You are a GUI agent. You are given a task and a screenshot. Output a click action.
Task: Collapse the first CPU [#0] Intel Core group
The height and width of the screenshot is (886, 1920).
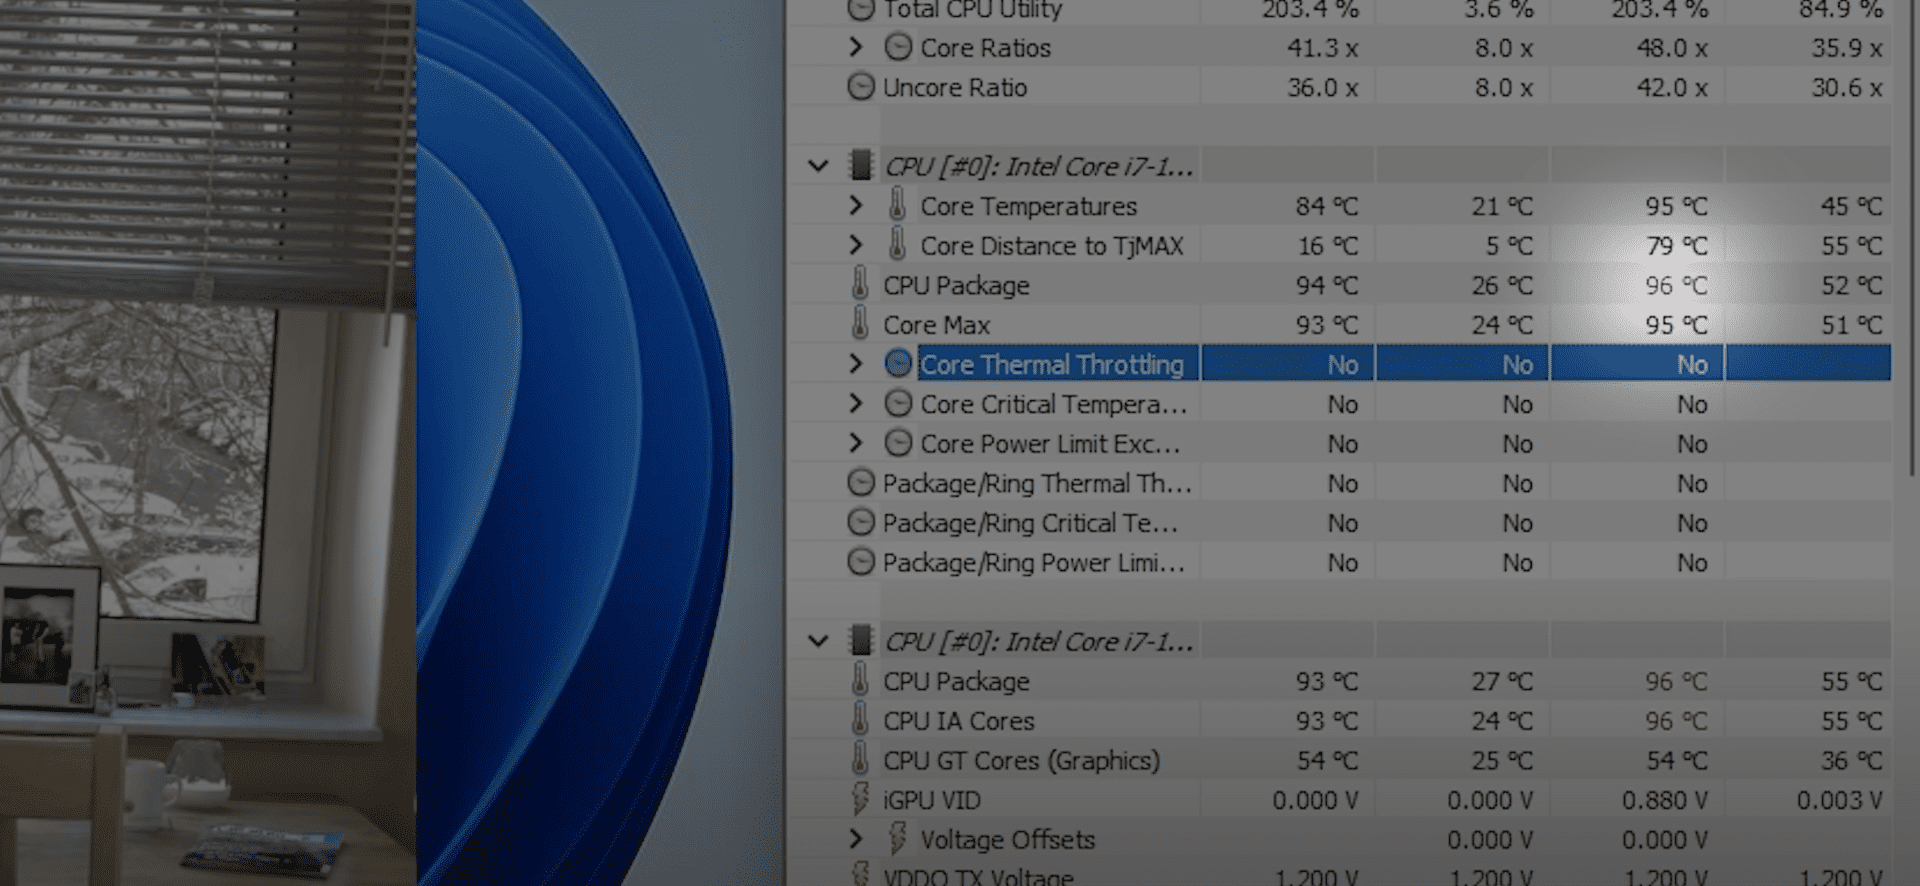pos(818,166)
